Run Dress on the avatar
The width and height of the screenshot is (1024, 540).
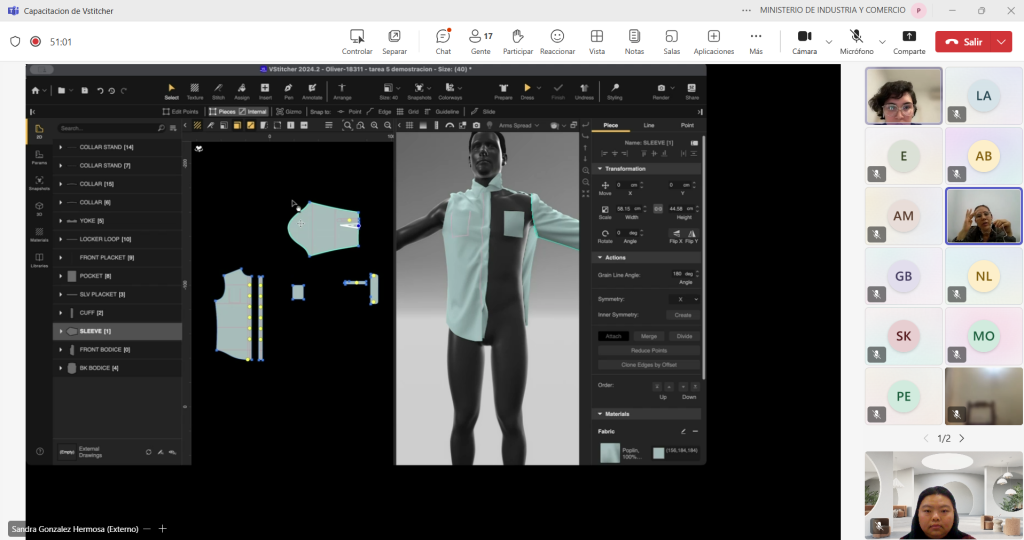[x=527, y=91]
